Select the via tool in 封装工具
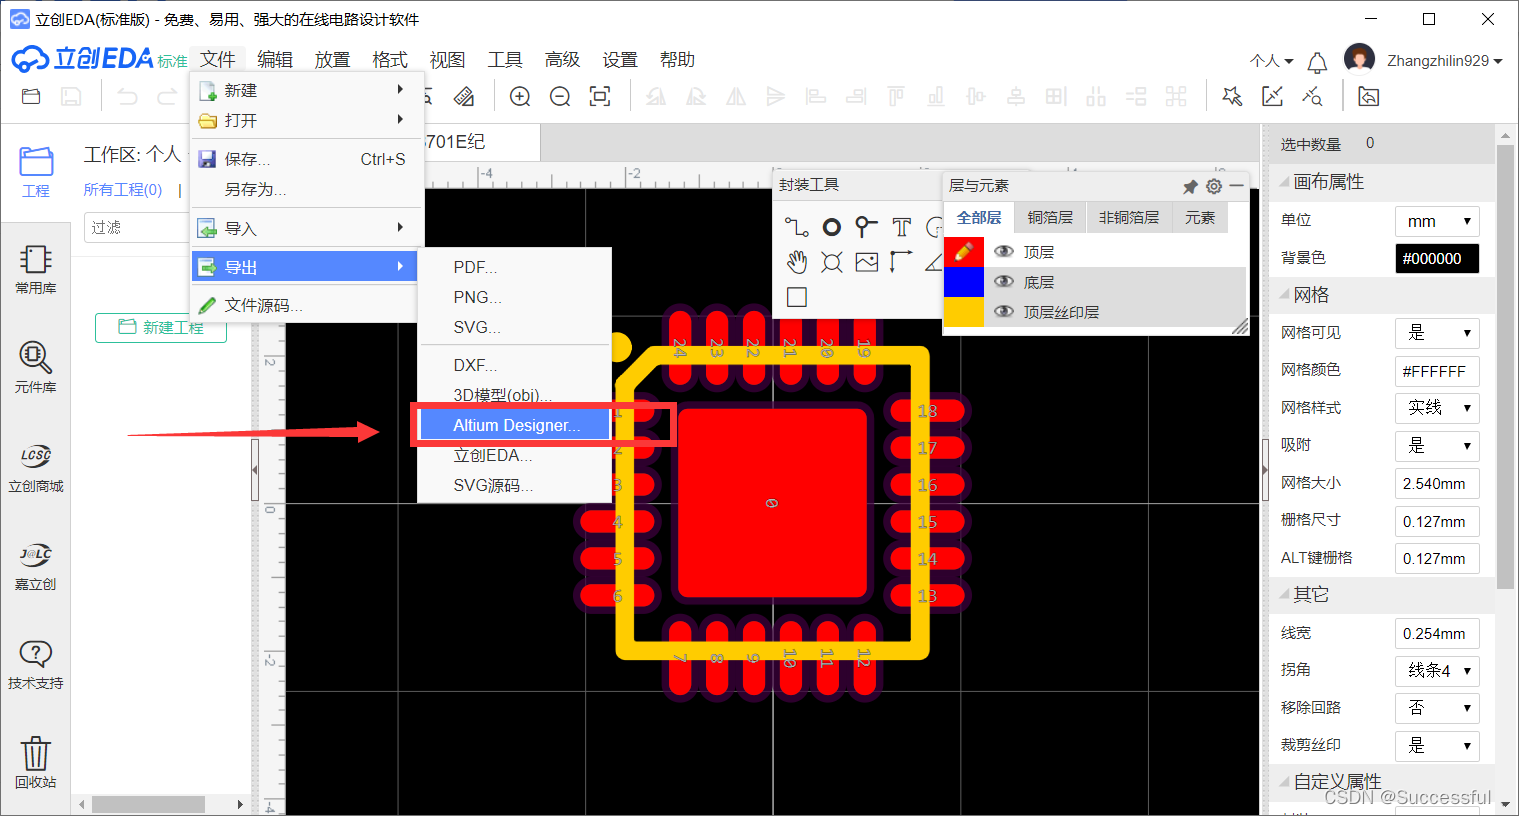The height and width of the screenshot is (816, 1519). (866, 227)
